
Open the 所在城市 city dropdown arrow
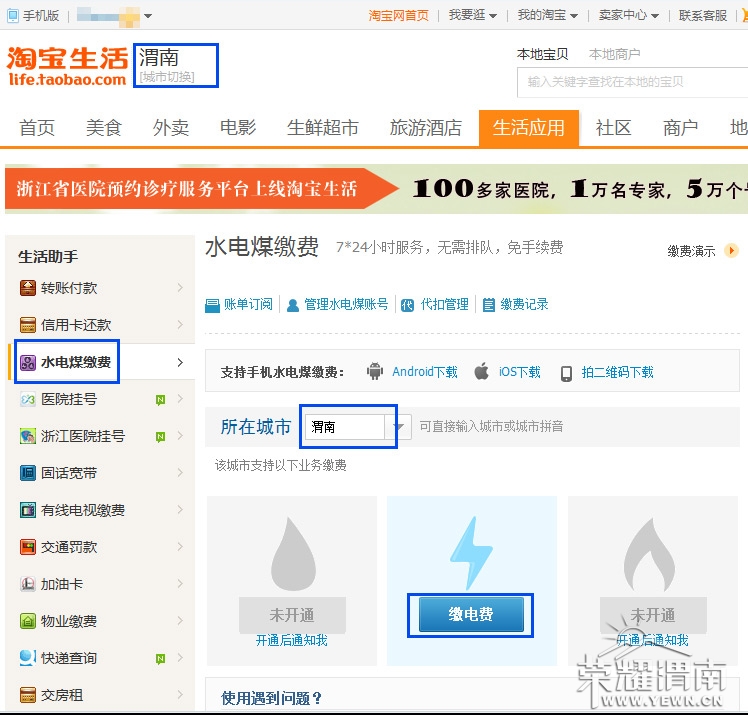point(398,427)
